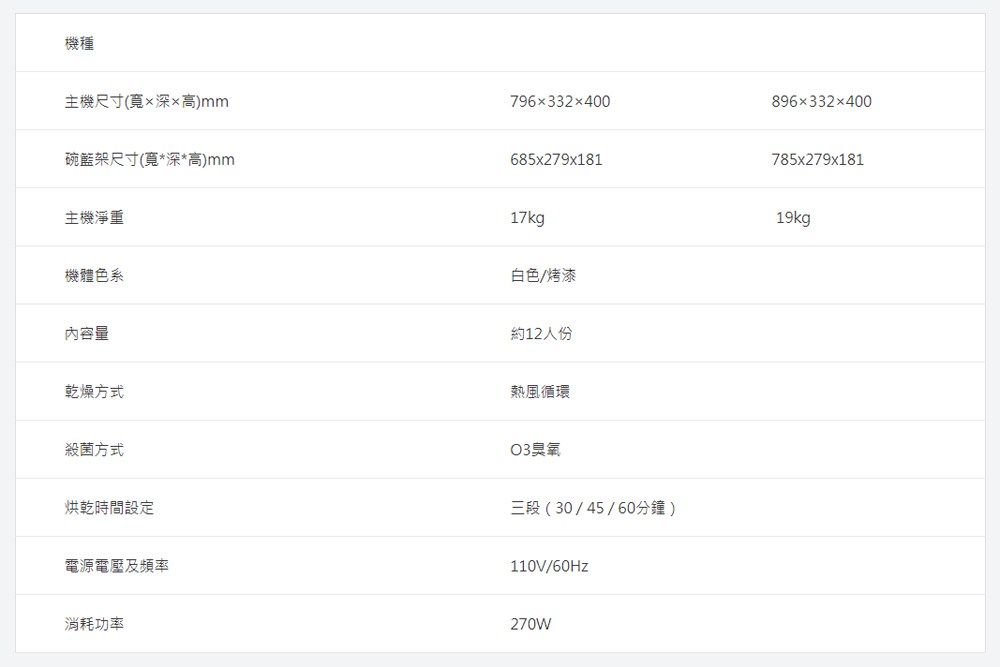The width and height of the screenshot is (1000, 667).
Task: Click the 主機尺寸(寬×深×高)mm row label
Action: click(147, 101)
